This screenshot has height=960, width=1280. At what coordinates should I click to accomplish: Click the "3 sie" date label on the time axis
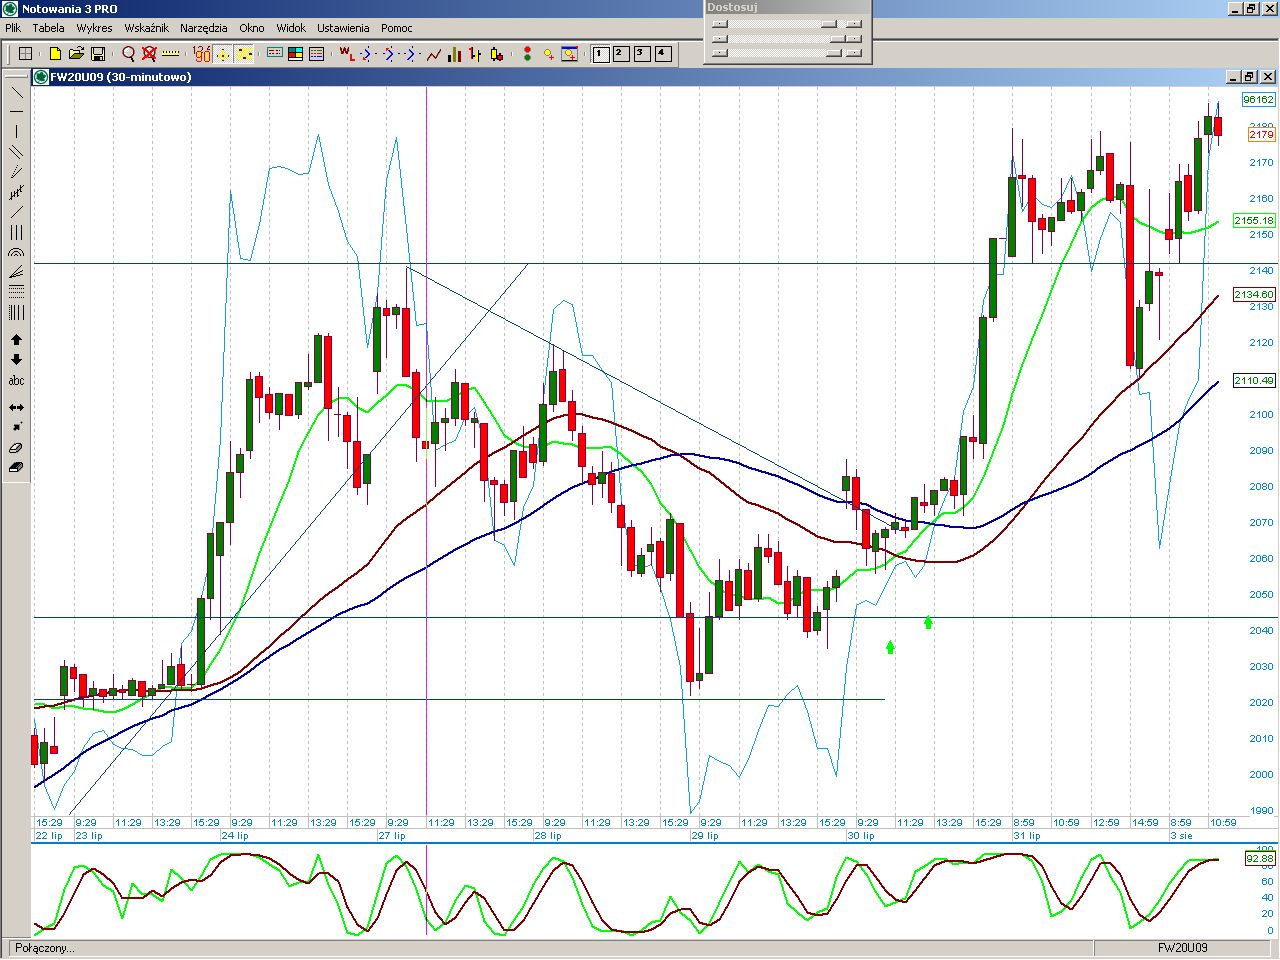coord(1182,835)
